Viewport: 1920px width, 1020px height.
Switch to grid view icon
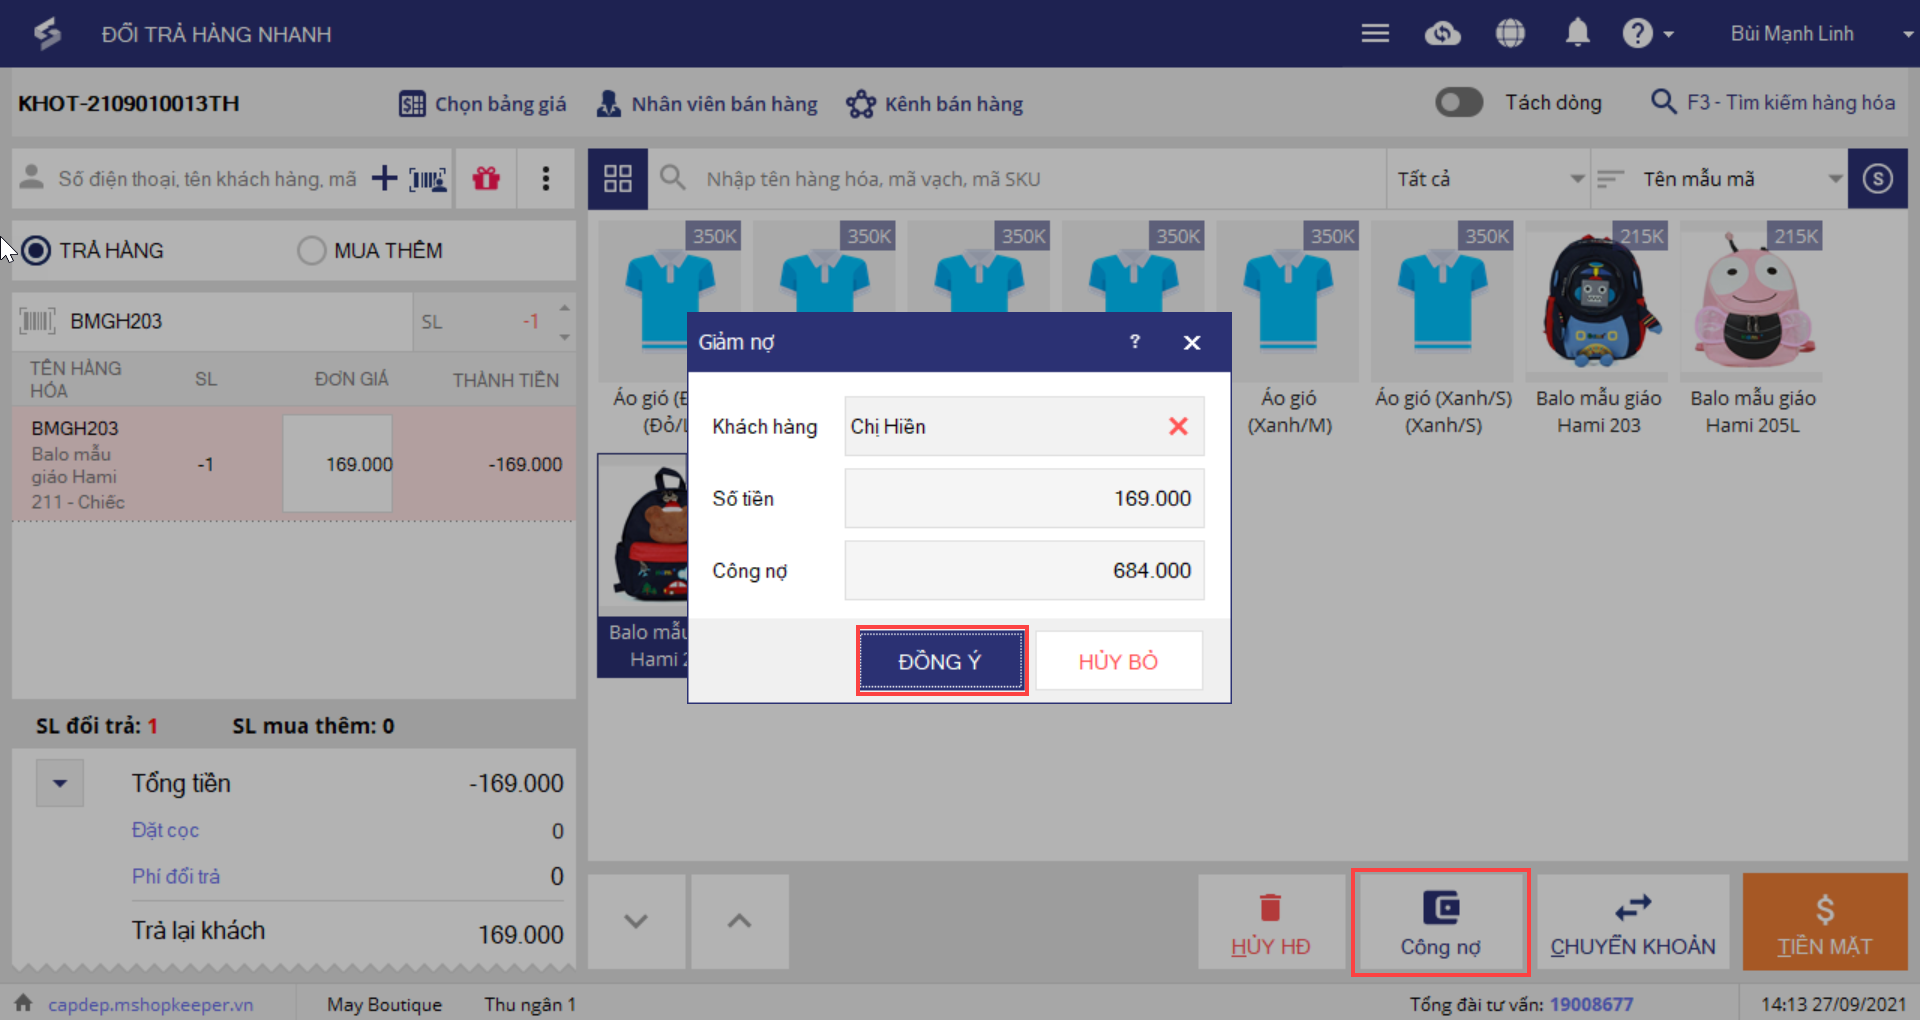tap(618, 178)
